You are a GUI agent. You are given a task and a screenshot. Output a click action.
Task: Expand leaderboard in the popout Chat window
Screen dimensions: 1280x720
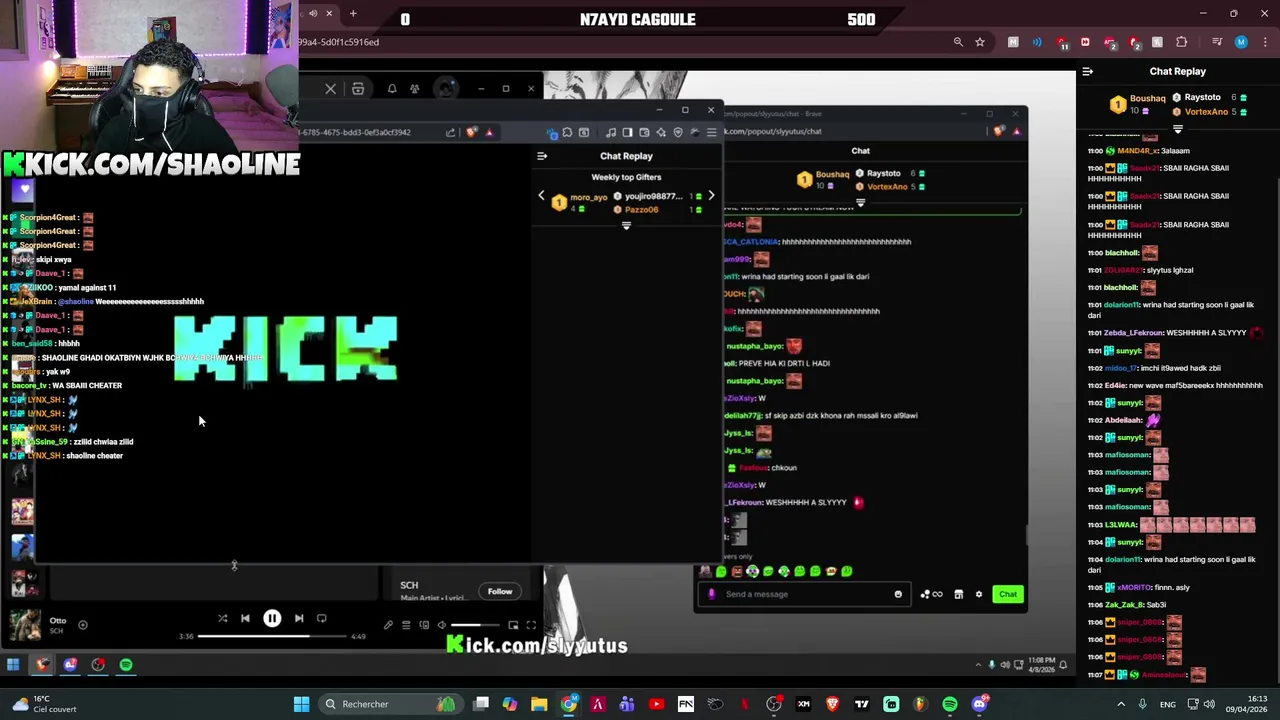click(x=860, y=203)
